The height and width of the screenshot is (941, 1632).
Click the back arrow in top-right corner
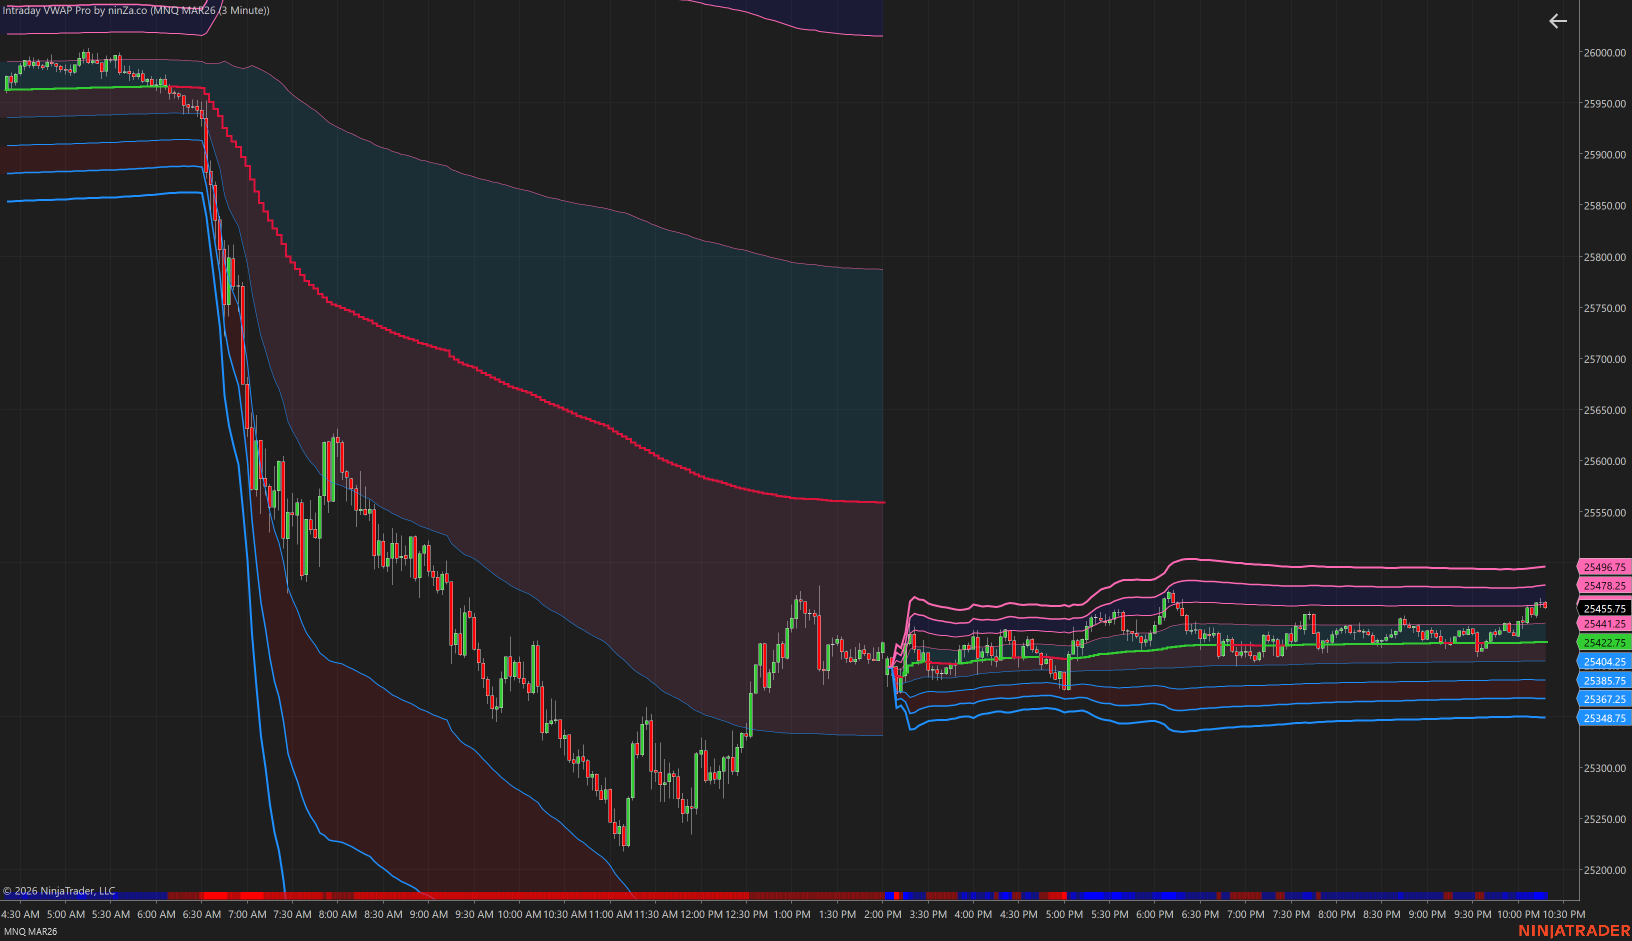click(1557, 21)
